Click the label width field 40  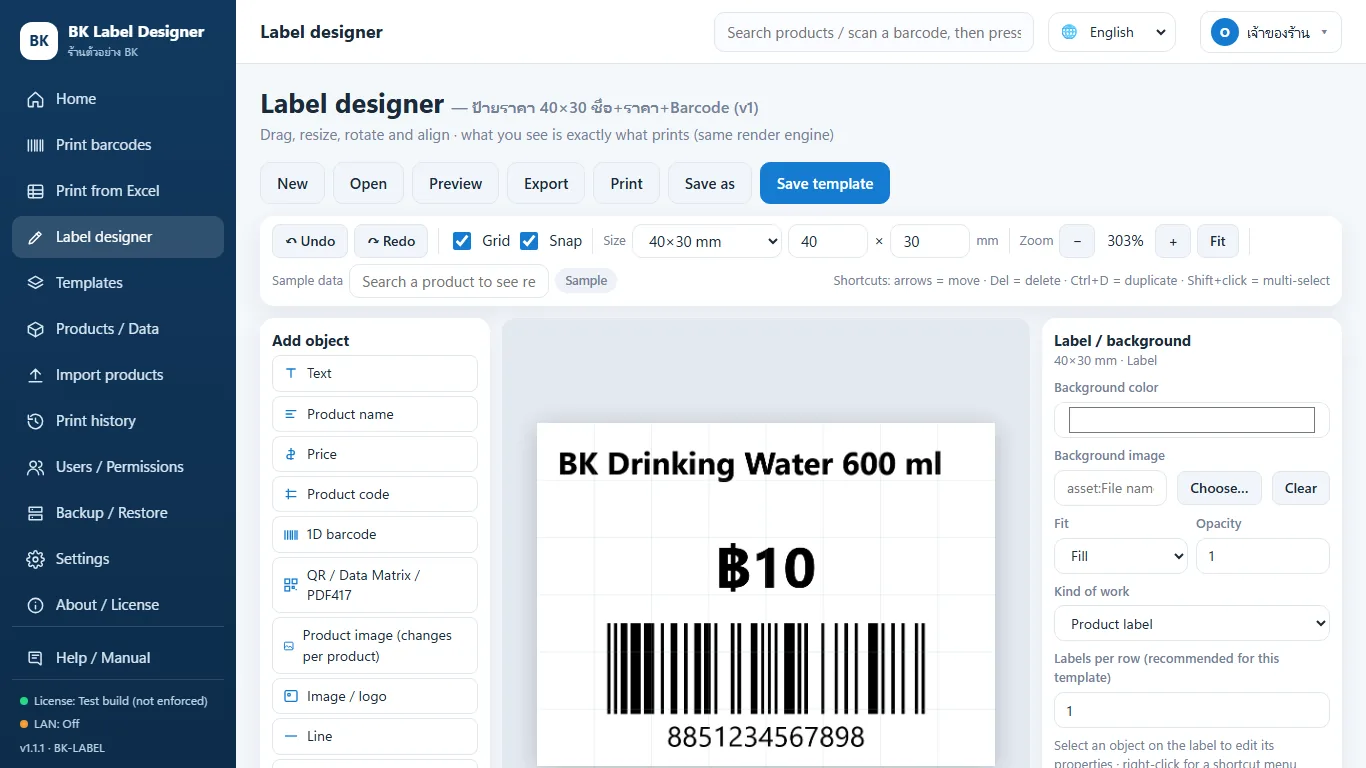(x=828, y=241)
